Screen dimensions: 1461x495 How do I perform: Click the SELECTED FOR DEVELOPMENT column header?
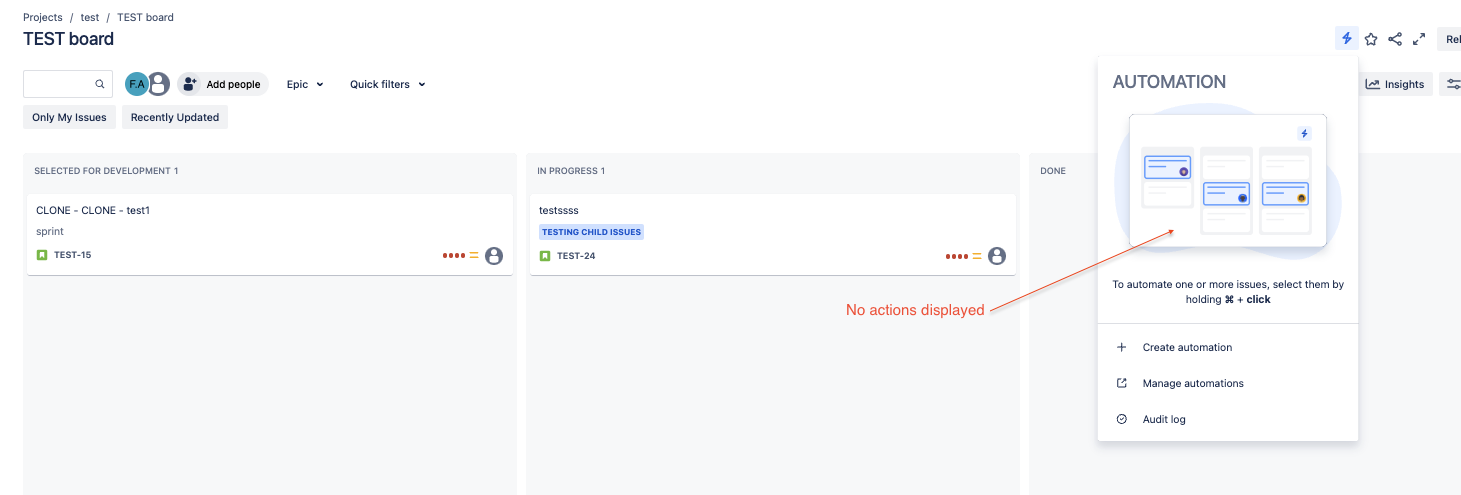point(106,171)
